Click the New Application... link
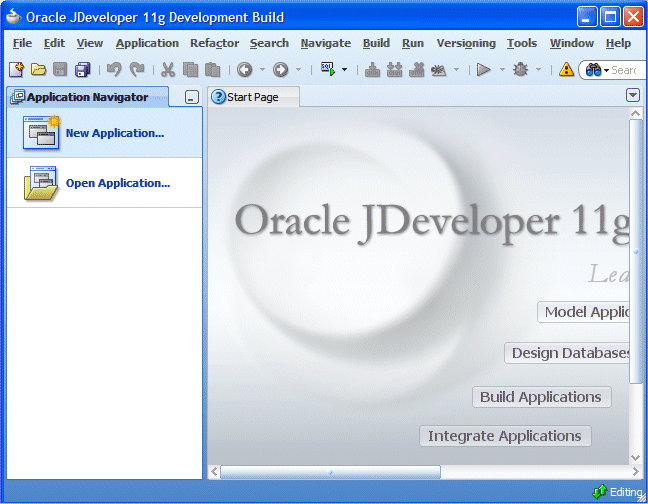648x504 pixels. pyautogui.click(x=115, y=133)
